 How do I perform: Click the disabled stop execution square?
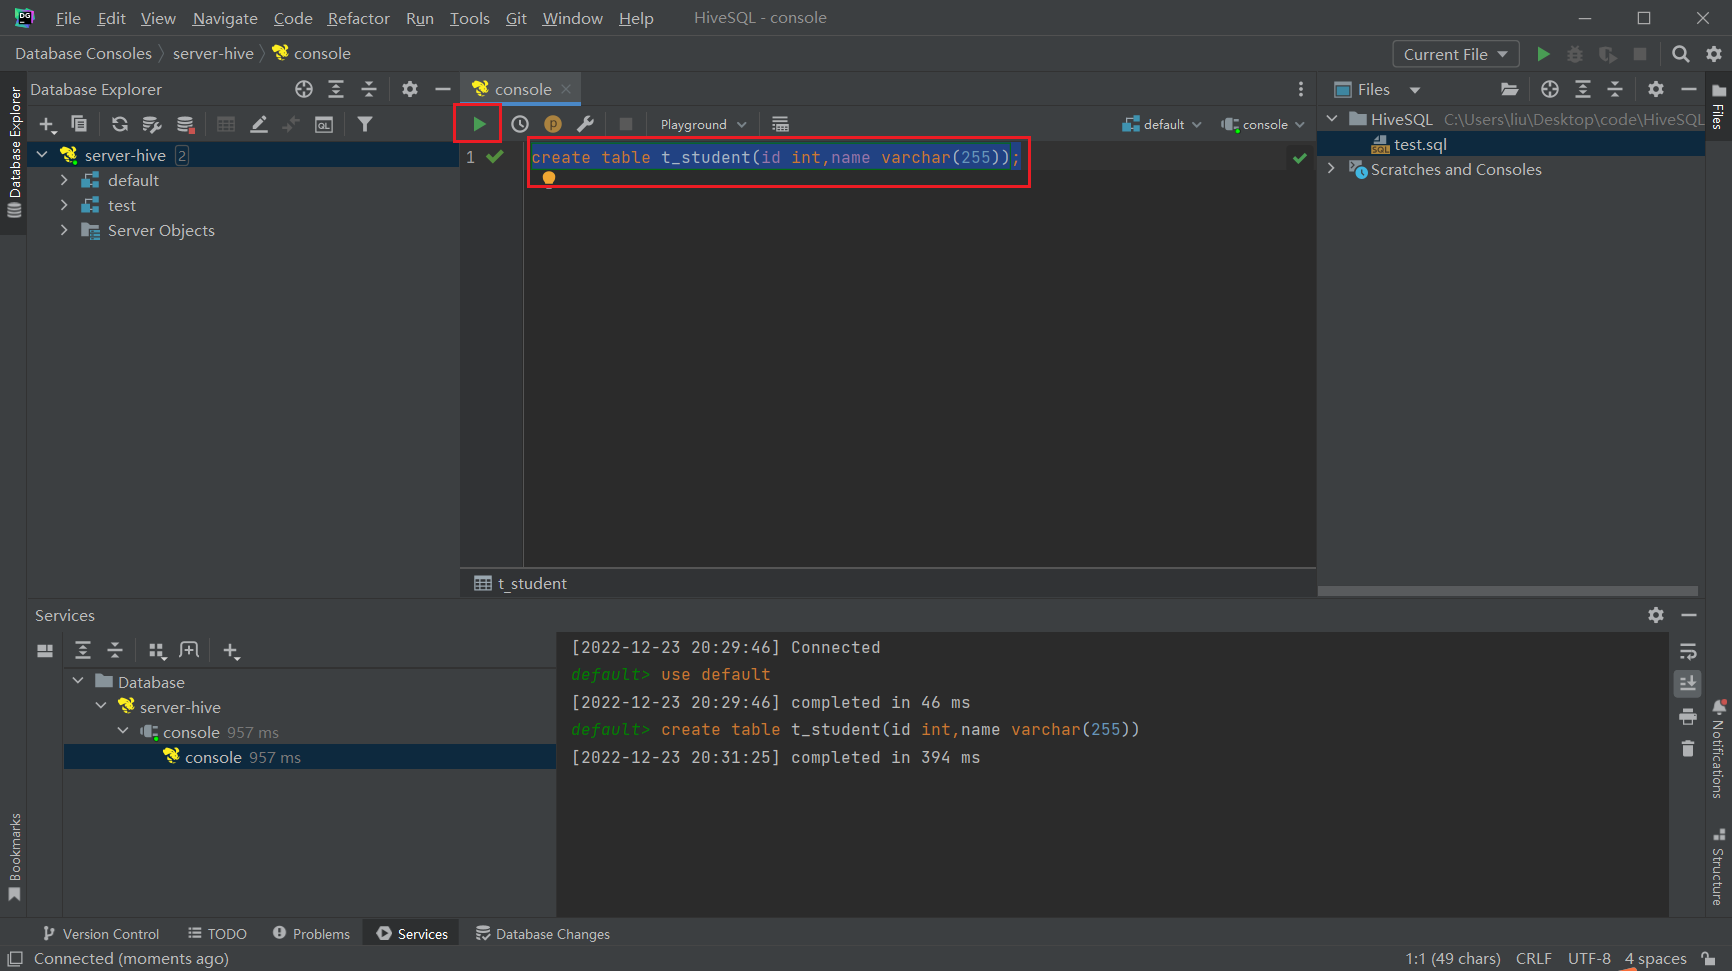coord(626,124)
